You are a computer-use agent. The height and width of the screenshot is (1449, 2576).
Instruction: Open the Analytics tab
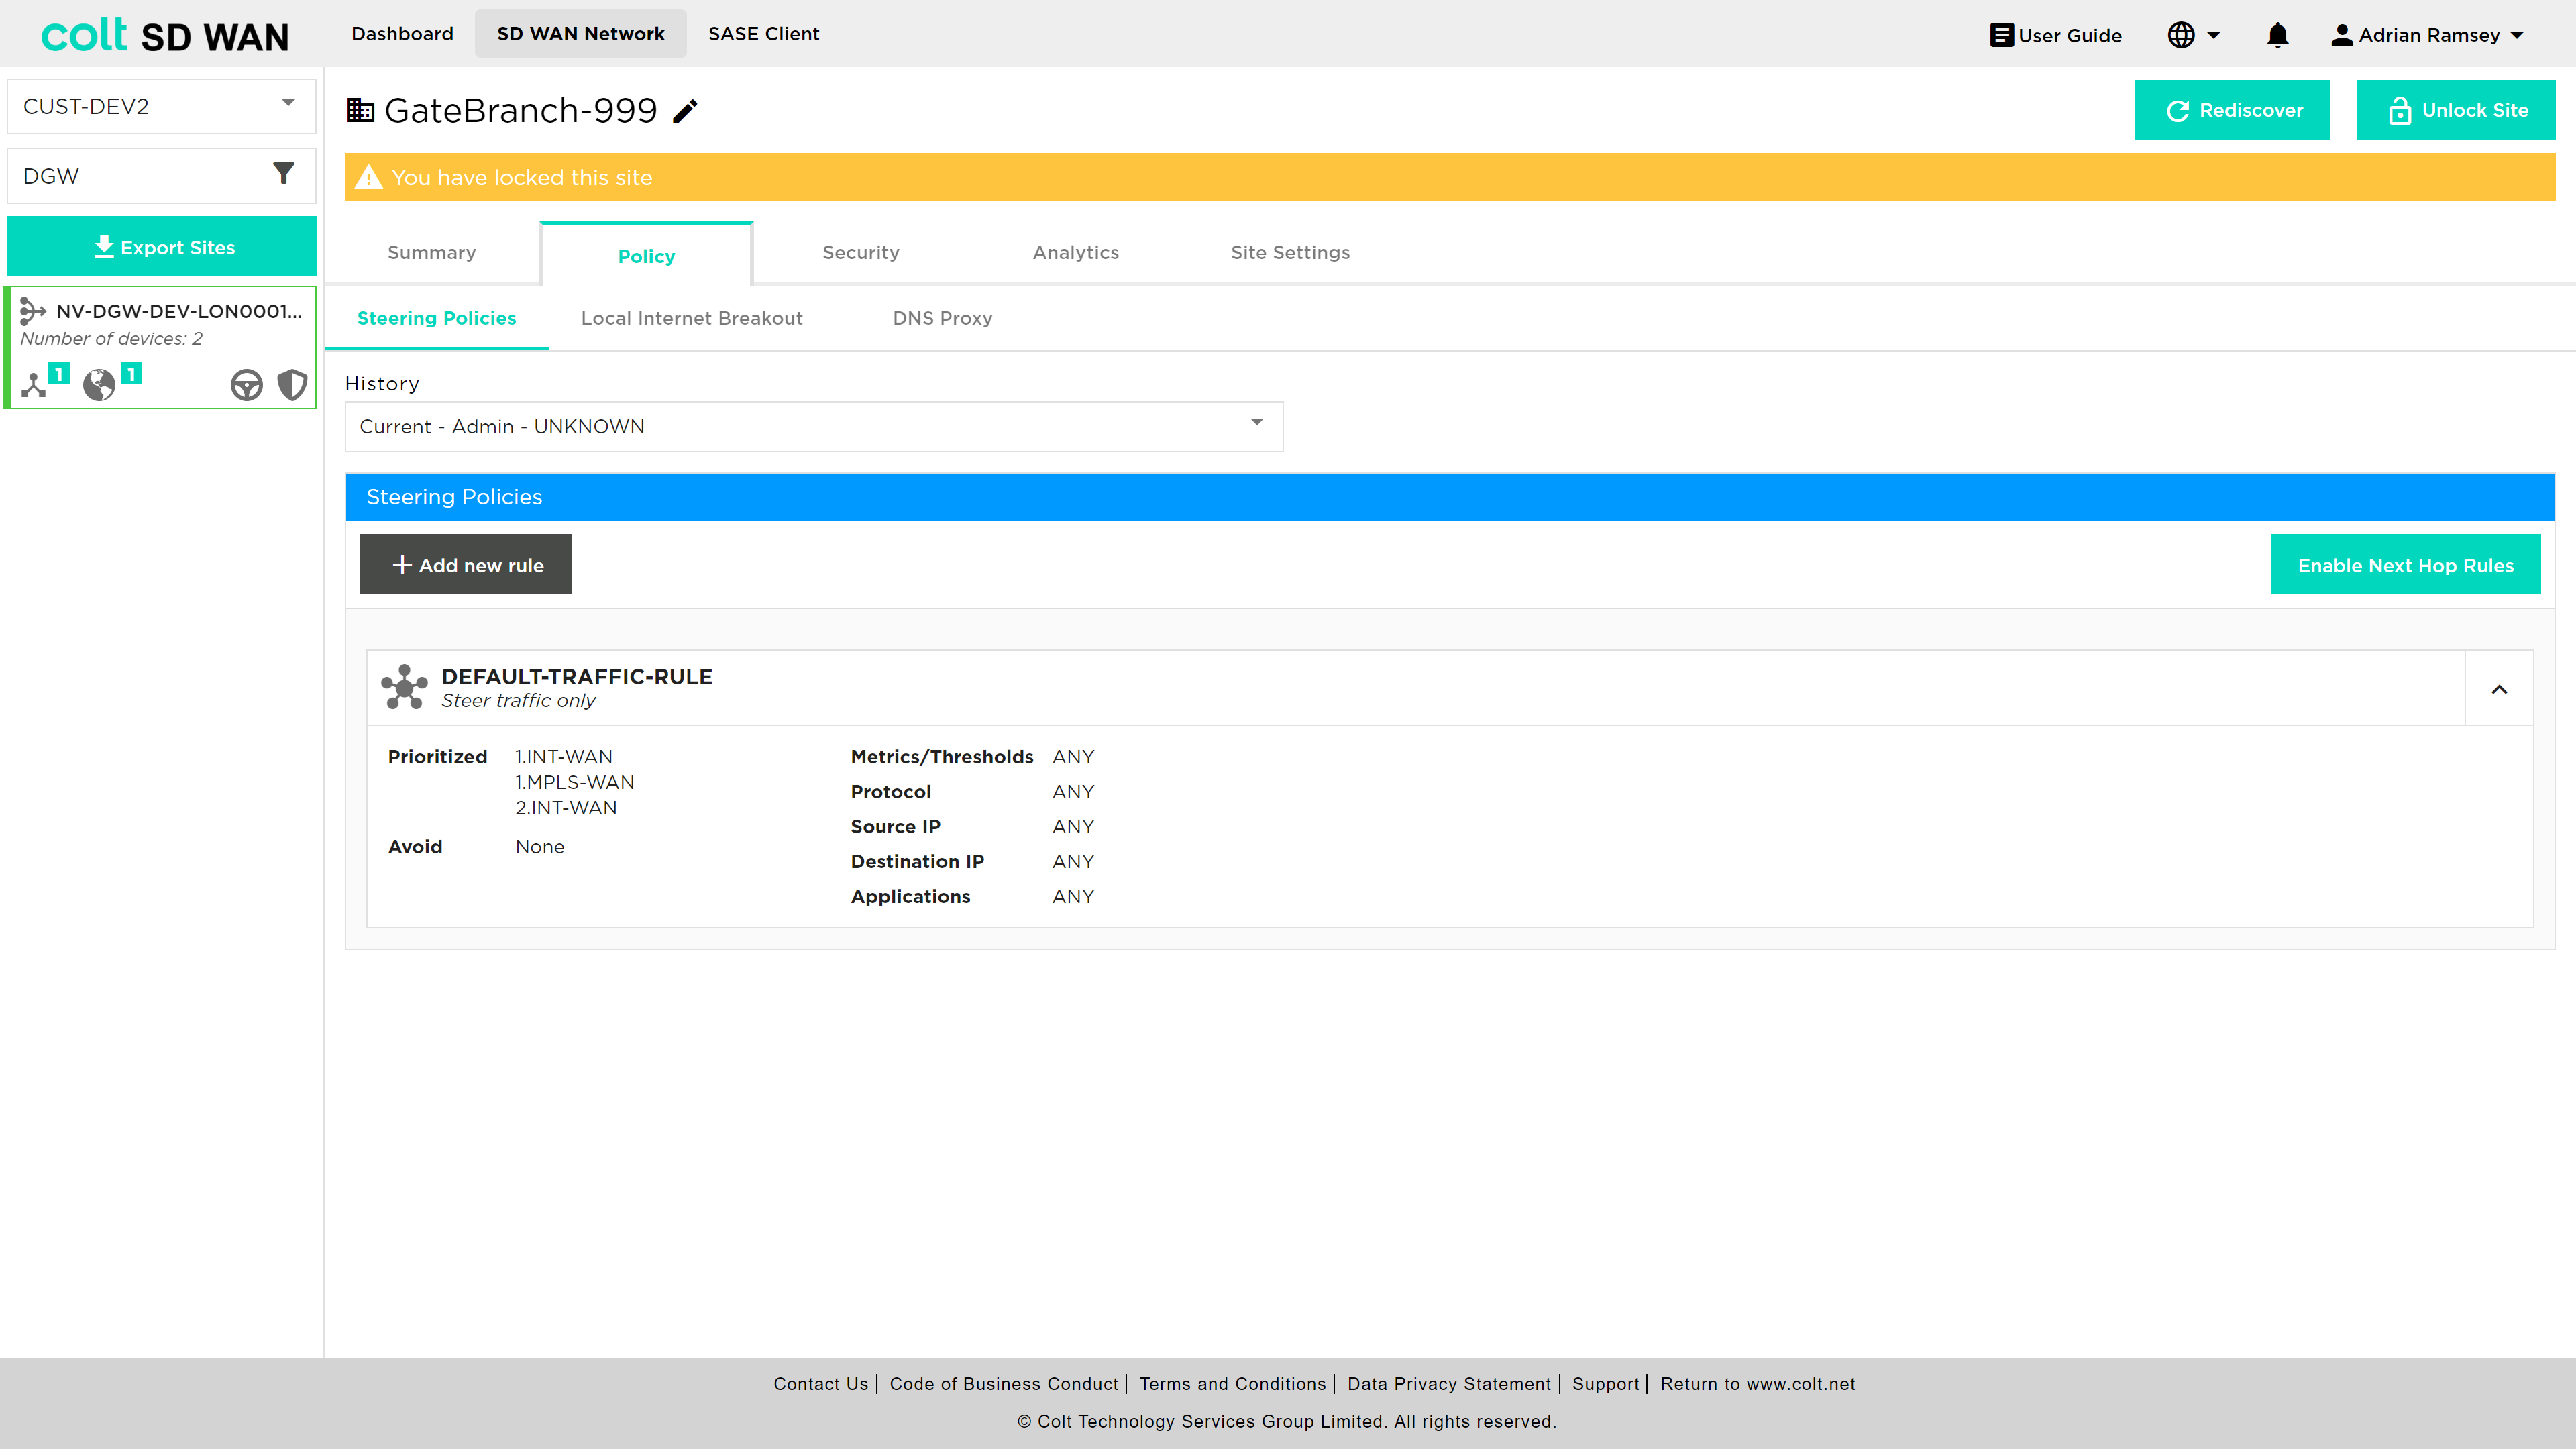pos(1076,252)
